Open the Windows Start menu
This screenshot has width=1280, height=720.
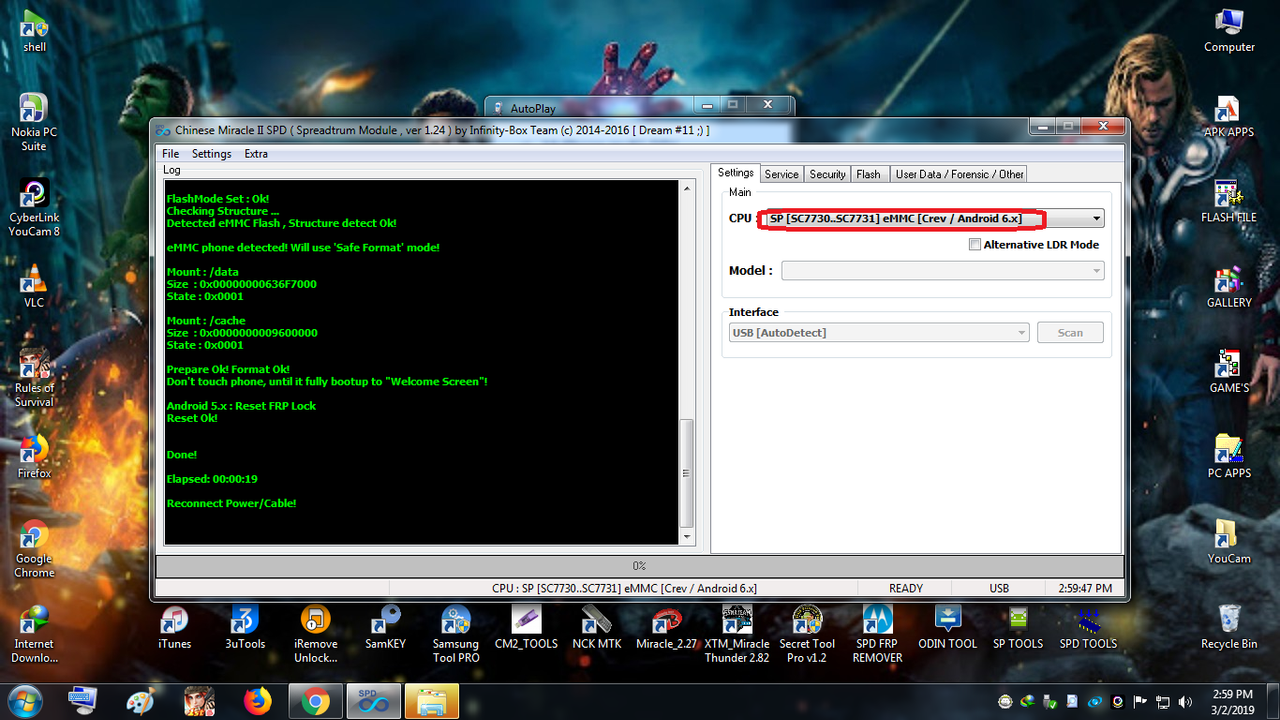tap(23, 701)
